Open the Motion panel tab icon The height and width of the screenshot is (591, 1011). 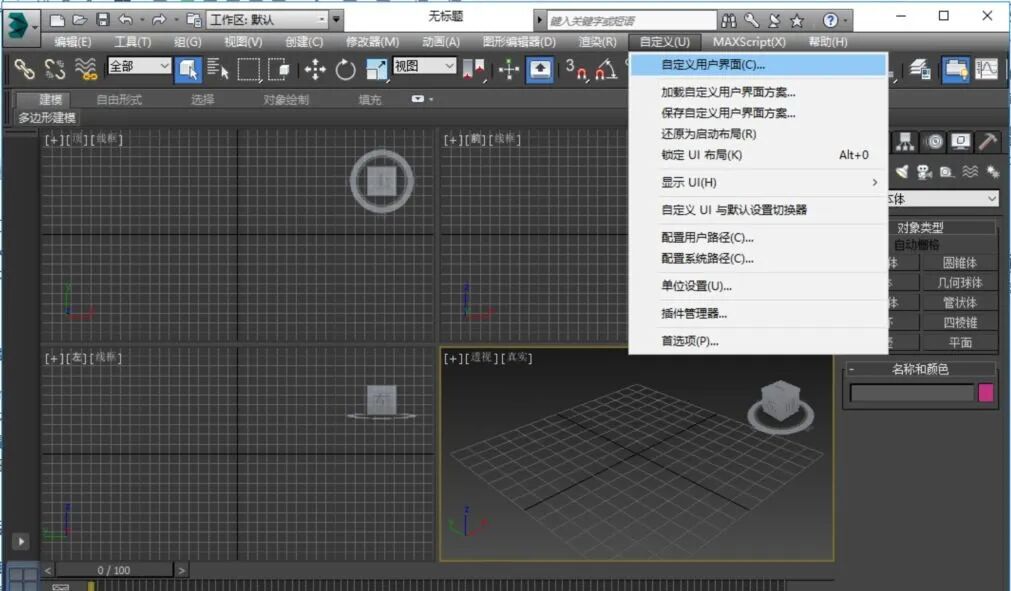click(934, 142)
